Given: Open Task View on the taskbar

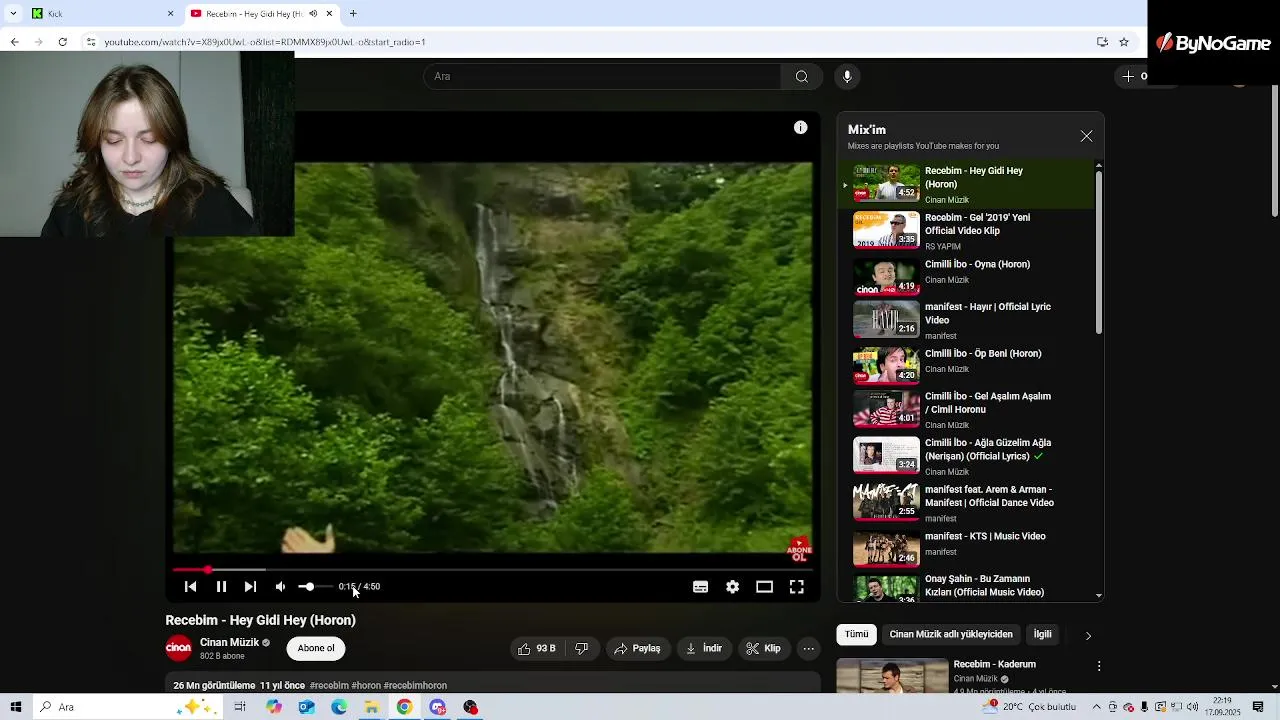Looking at the screenshot, I should pyautogui.click(x=240, y=707).
